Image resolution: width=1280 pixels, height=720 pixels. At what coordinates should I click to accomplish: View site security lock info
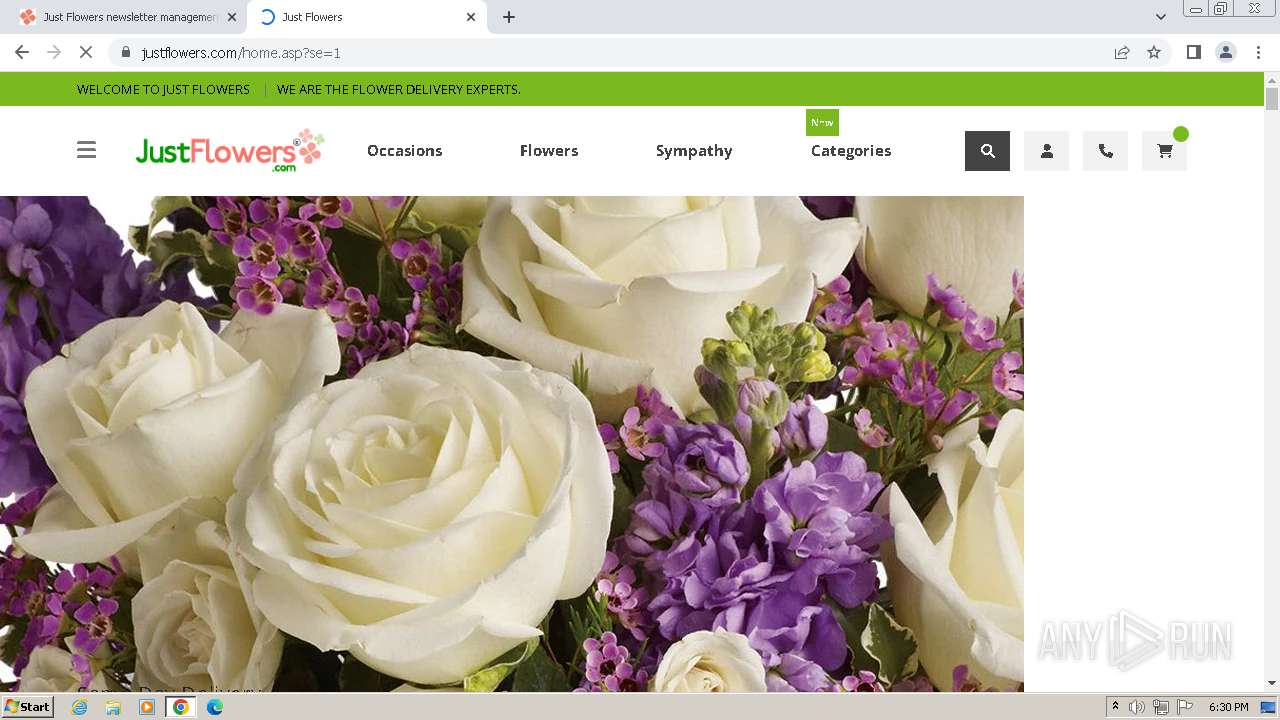click(x=125, y=52)
